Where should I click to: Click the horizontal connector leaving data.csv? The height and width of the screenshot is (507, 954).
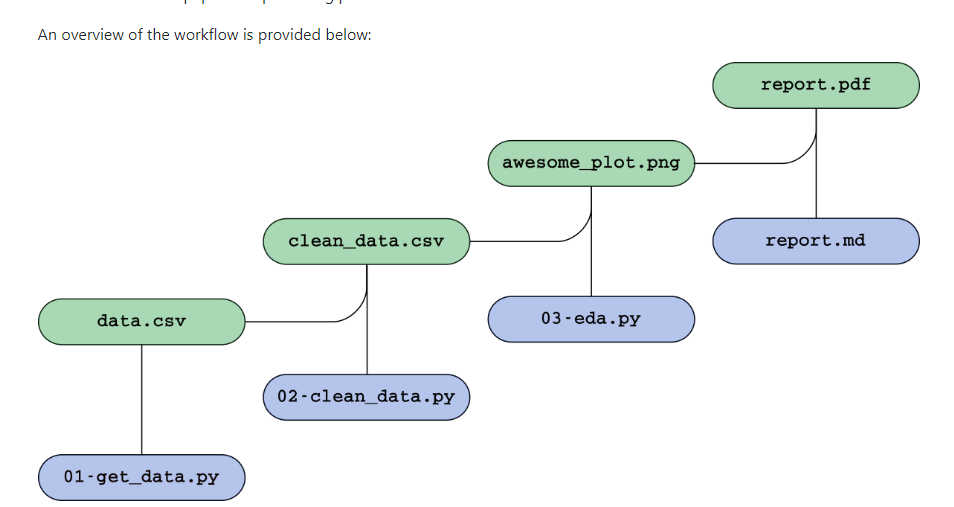pyautogui.click(x=290, y=321)
